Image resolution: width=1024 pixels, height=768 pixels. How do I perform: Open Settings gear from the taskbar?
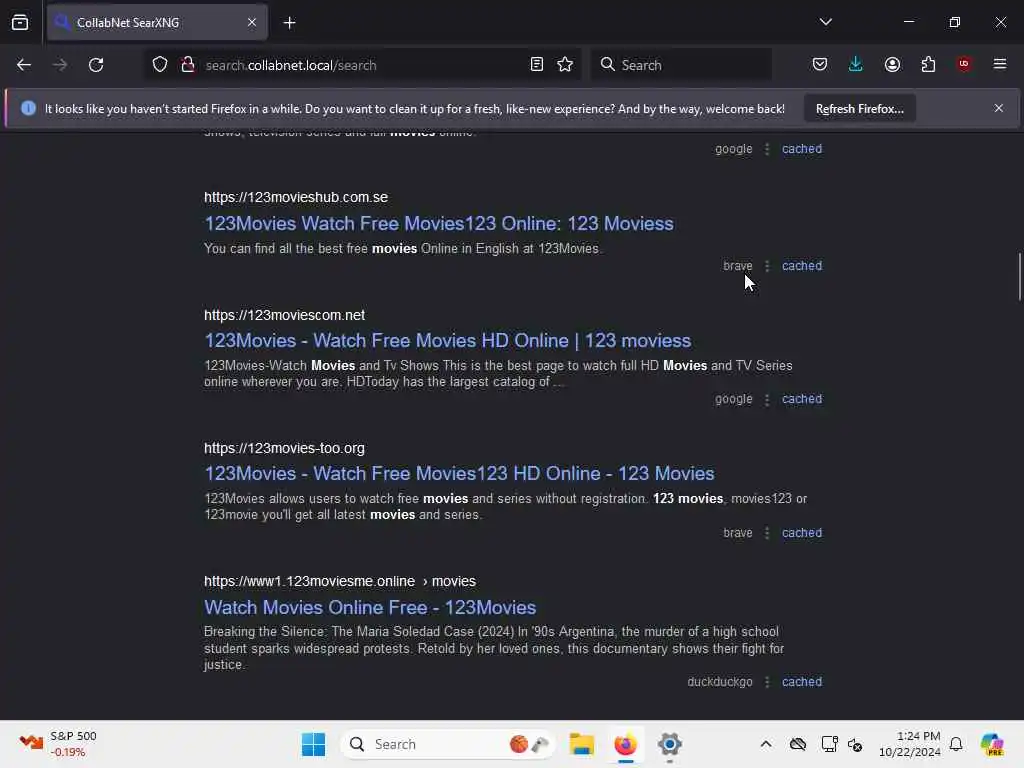(670, 744)
